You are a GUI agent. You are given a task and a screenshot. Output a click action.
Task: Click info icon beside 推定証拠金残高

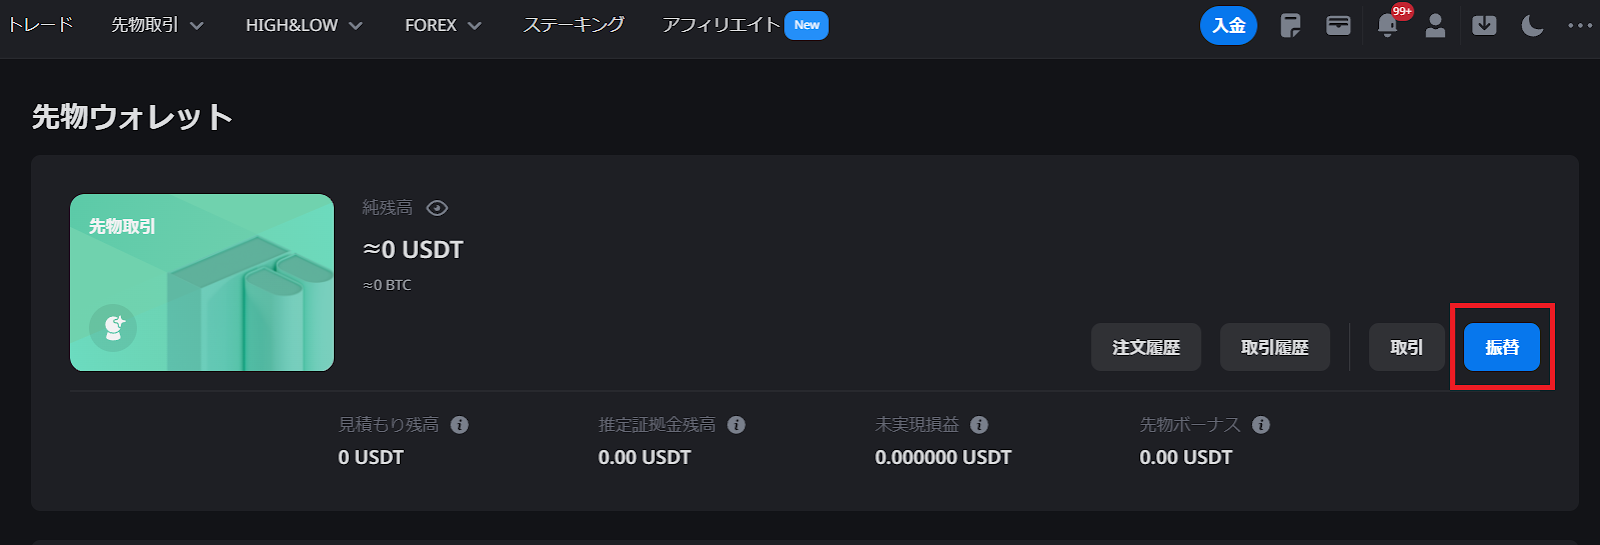click(x=736, y=425)
